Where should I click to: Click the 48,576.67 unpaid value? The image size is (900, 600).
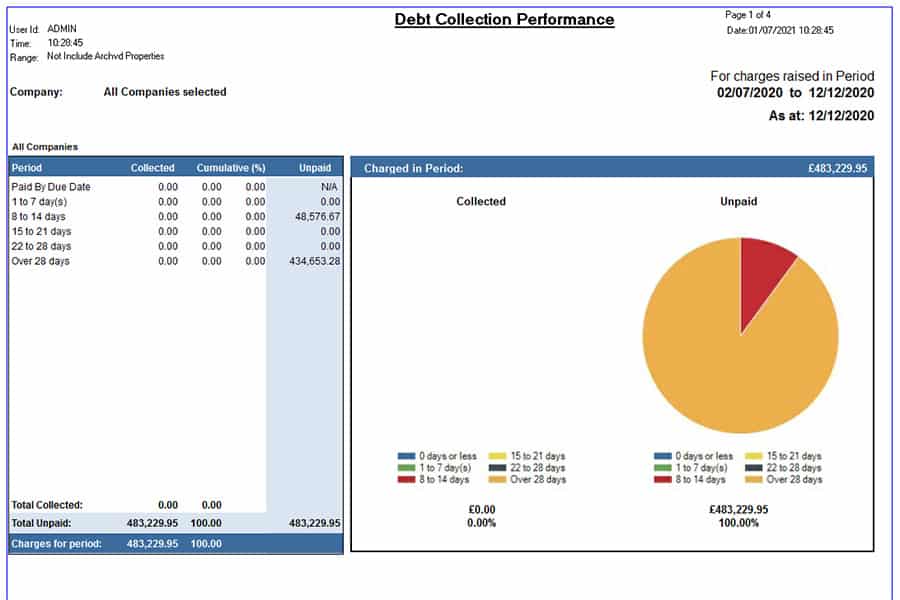point(311,216)
